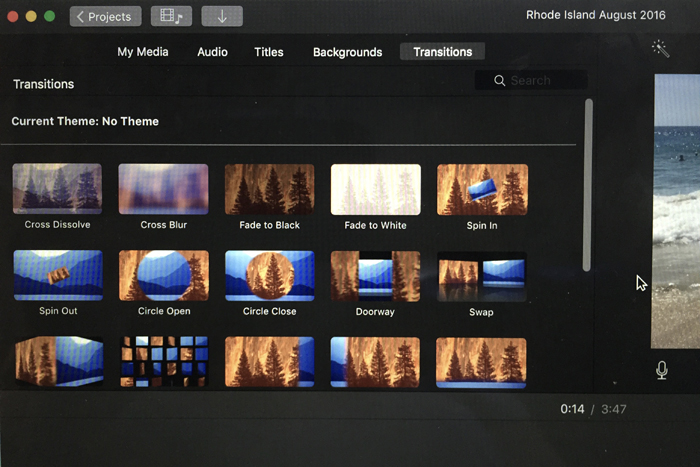Screen dimensions: 700x467
Task: Select the Titles tab
Action: pos(268,52)
